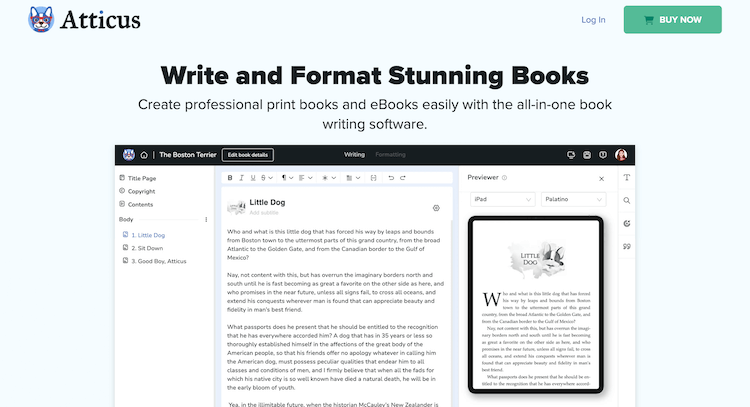Click Edit book details button

[x=248, y=155]
